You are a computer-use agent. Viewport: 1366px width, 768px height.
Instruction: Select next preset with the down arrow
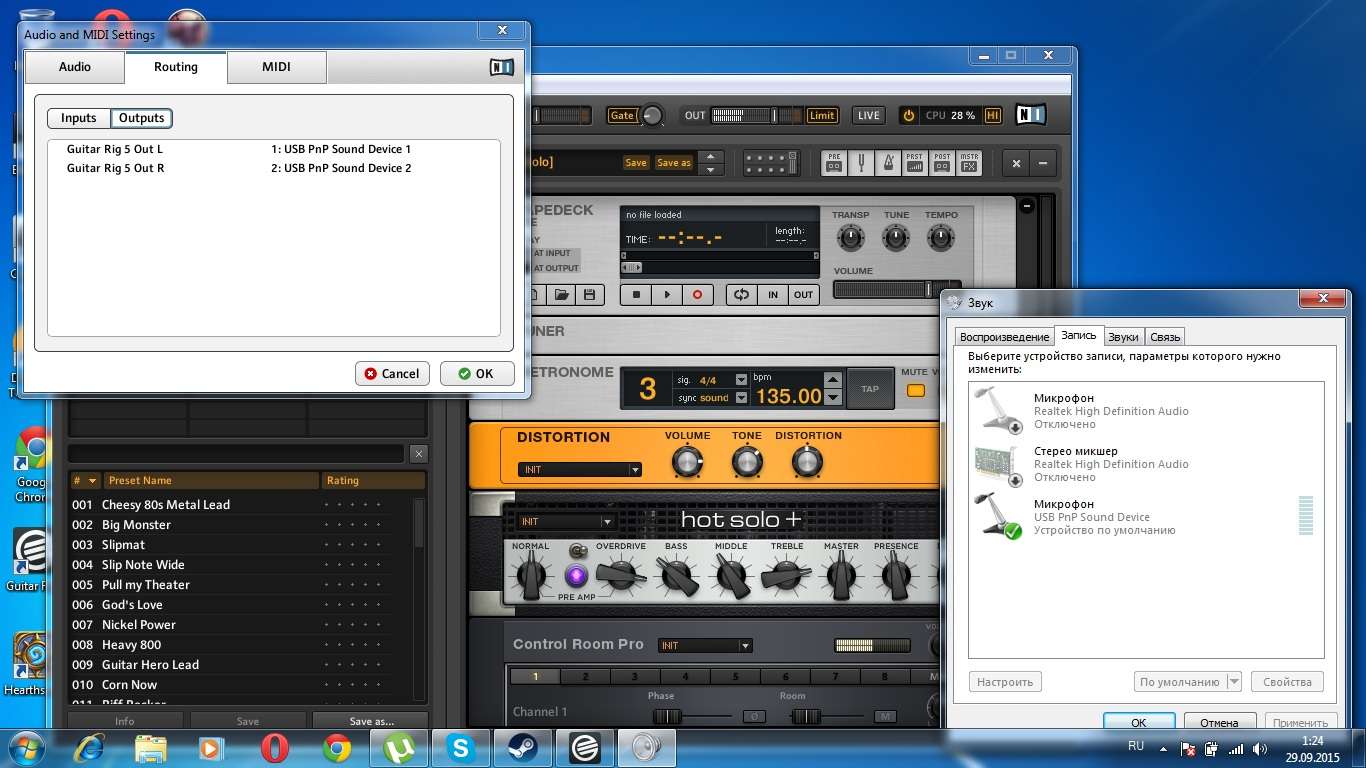710,170
